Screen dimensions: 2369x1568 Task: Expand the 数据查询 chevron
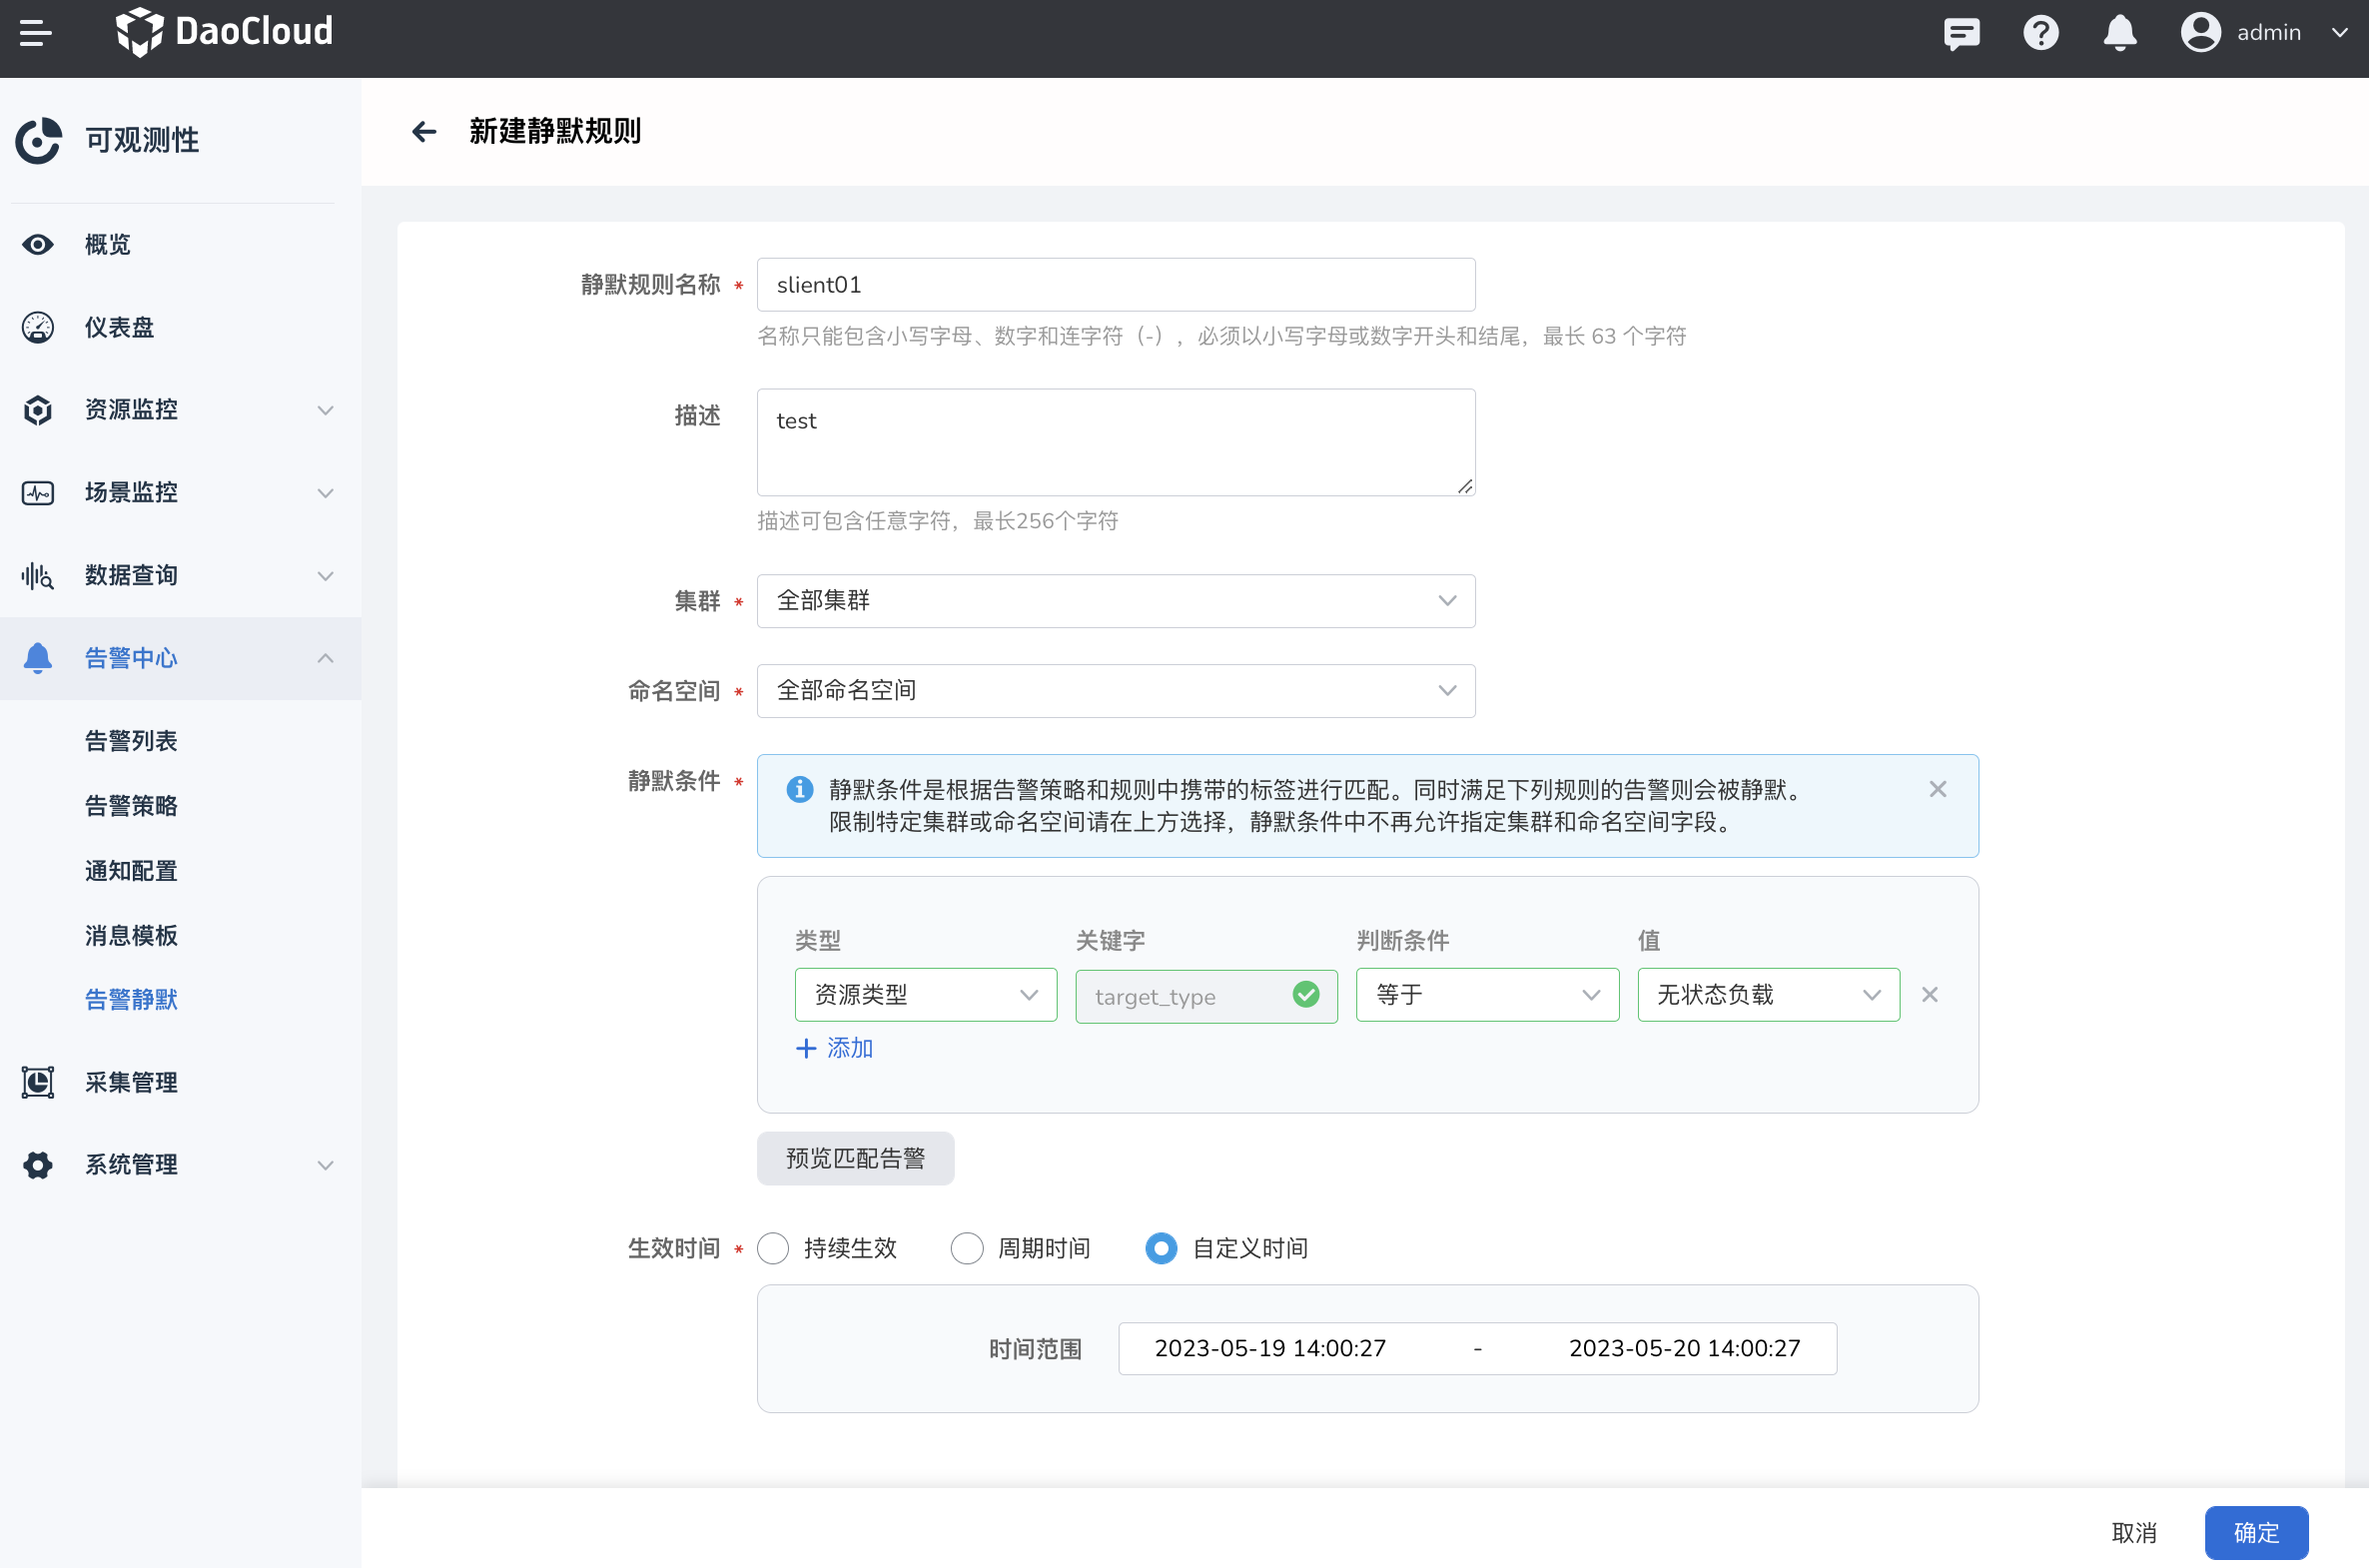325,576
